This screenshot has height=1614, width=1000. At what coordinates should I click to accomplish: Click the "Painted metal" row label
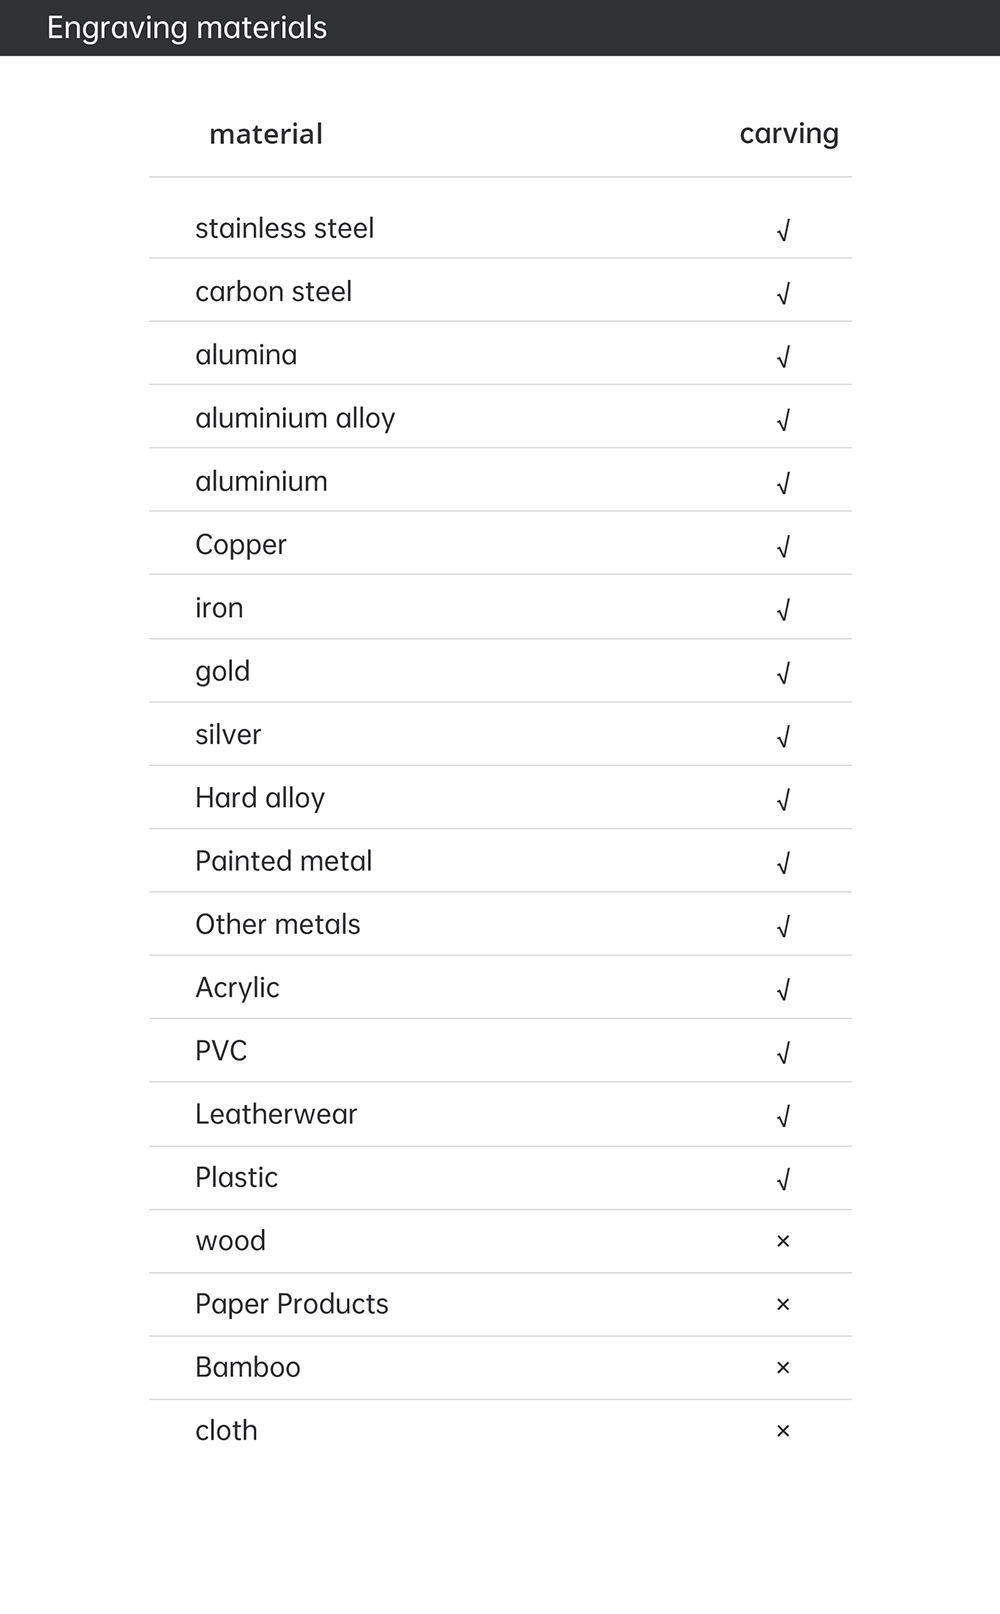pyautogui.click(x=283, y=861)
